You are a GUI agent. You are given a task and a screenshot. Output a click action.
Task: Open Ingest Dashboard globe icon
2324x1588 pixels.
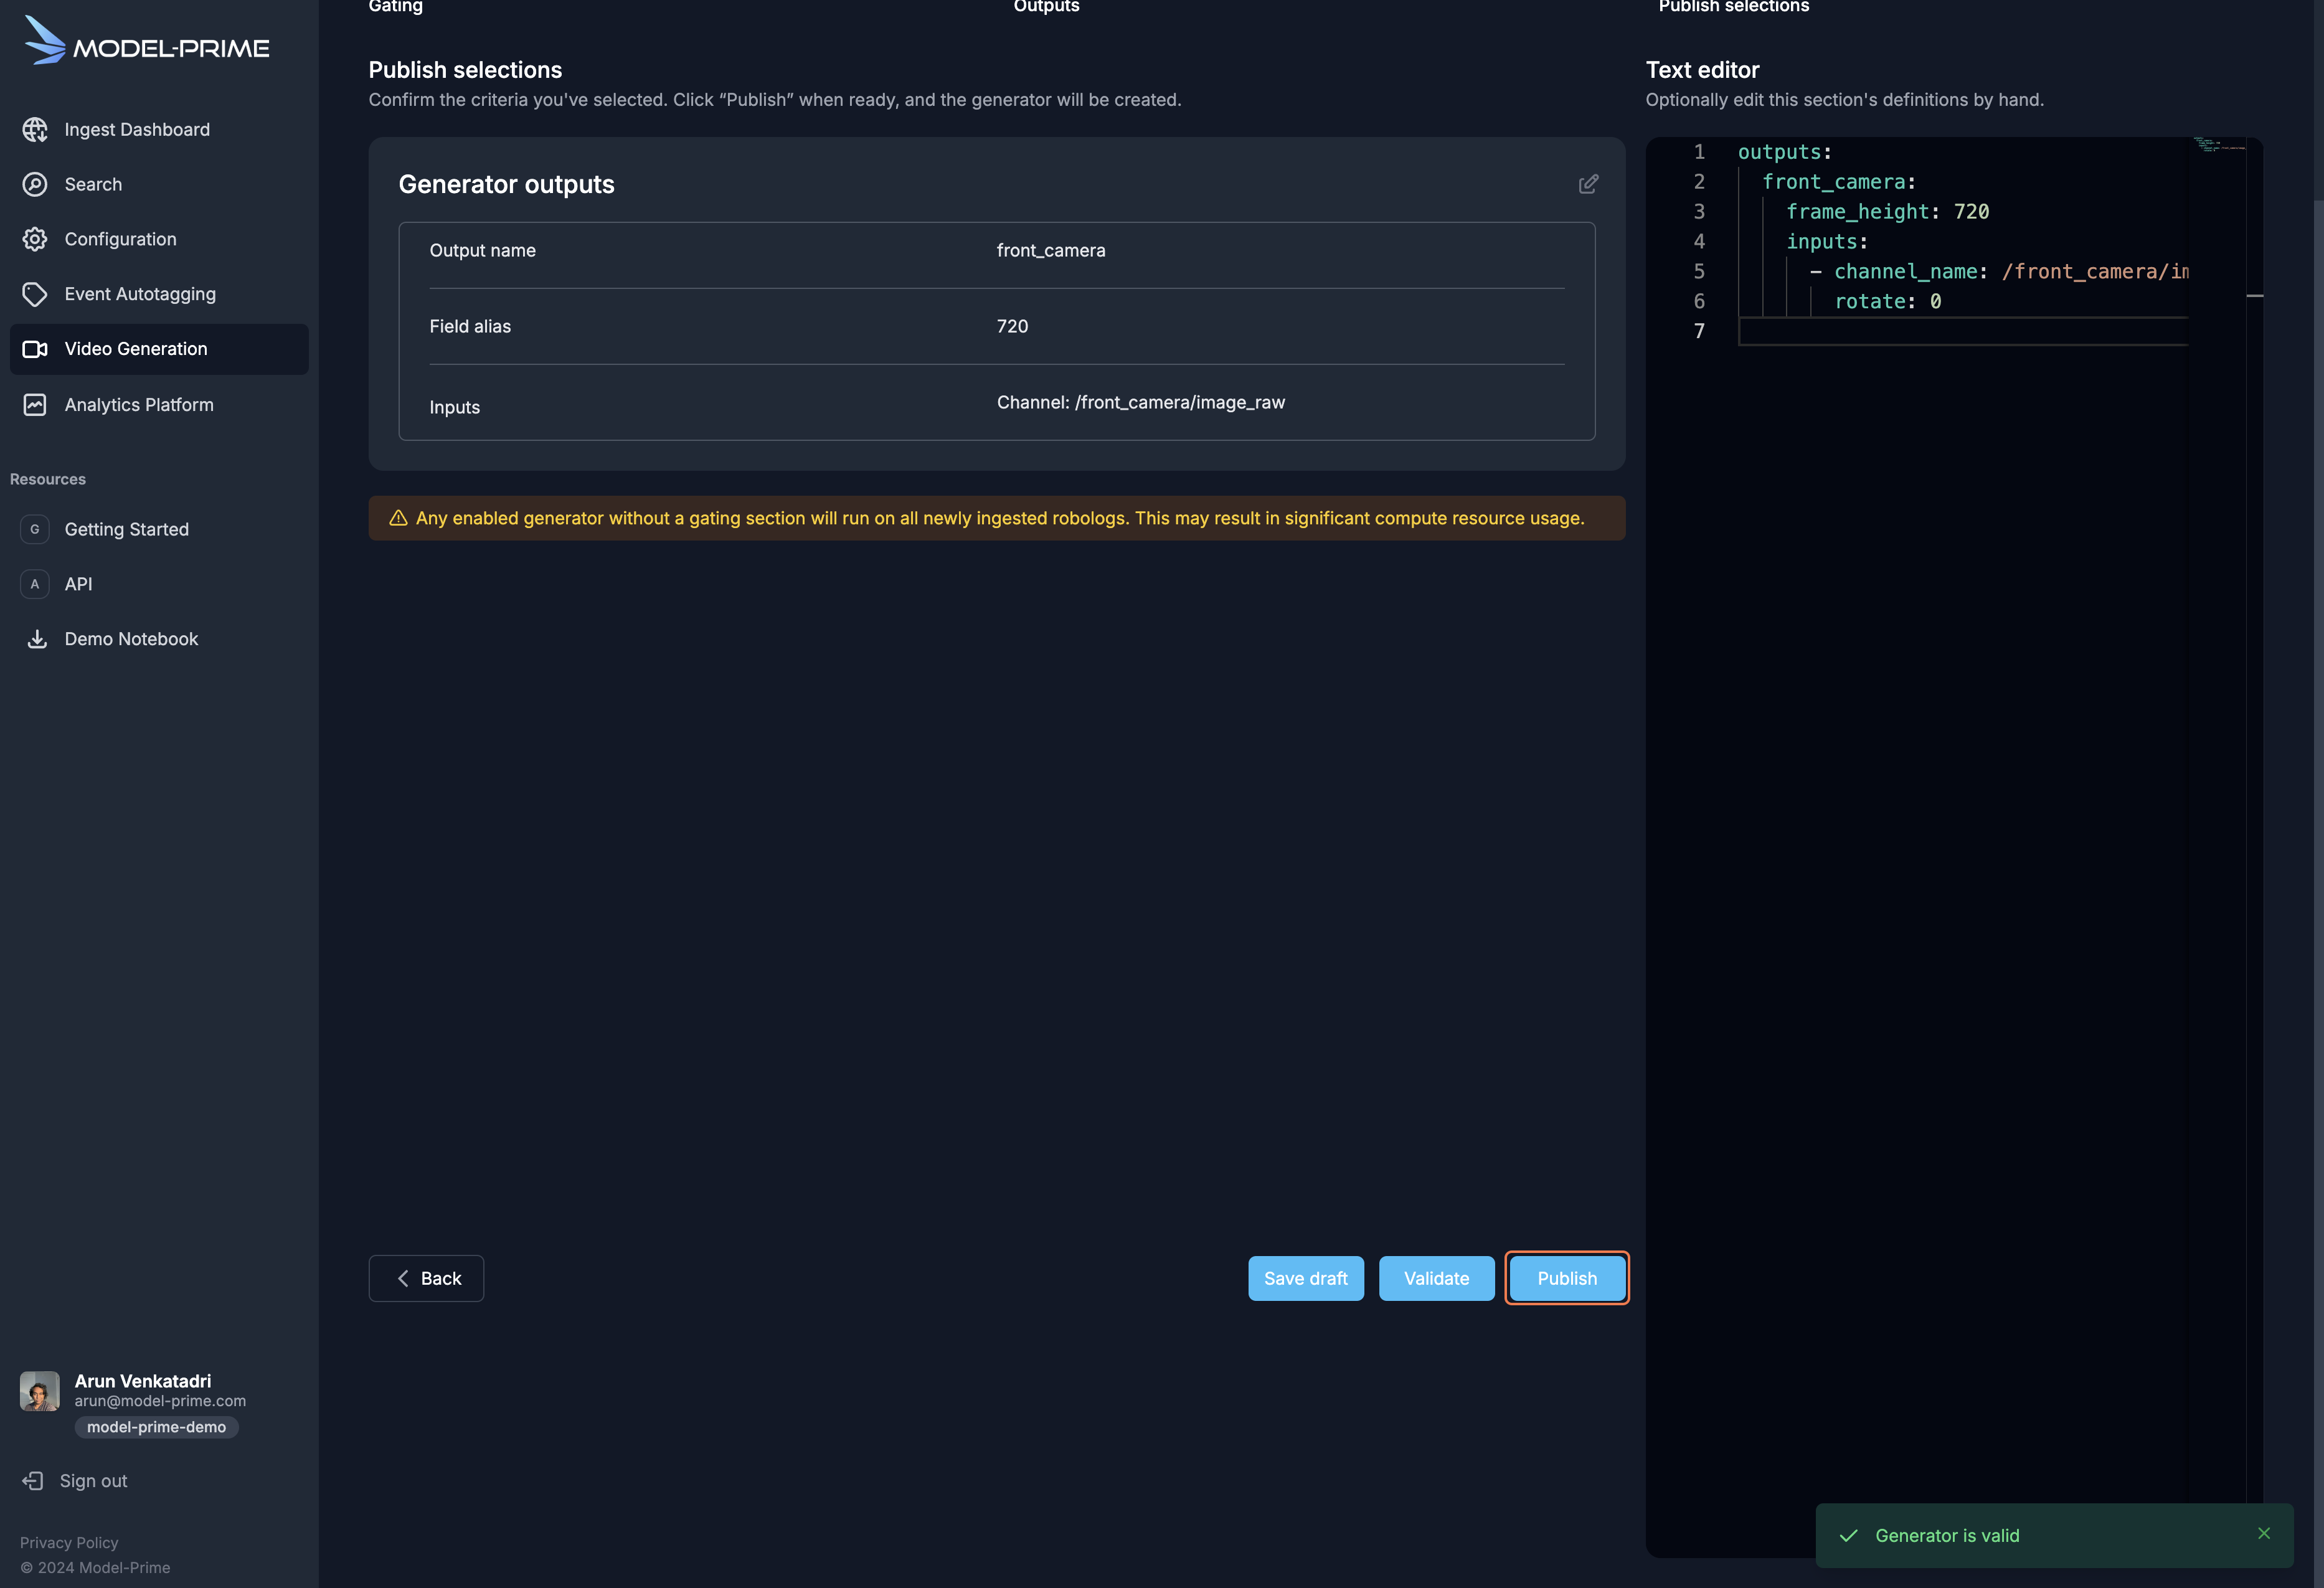pos(35,129)
